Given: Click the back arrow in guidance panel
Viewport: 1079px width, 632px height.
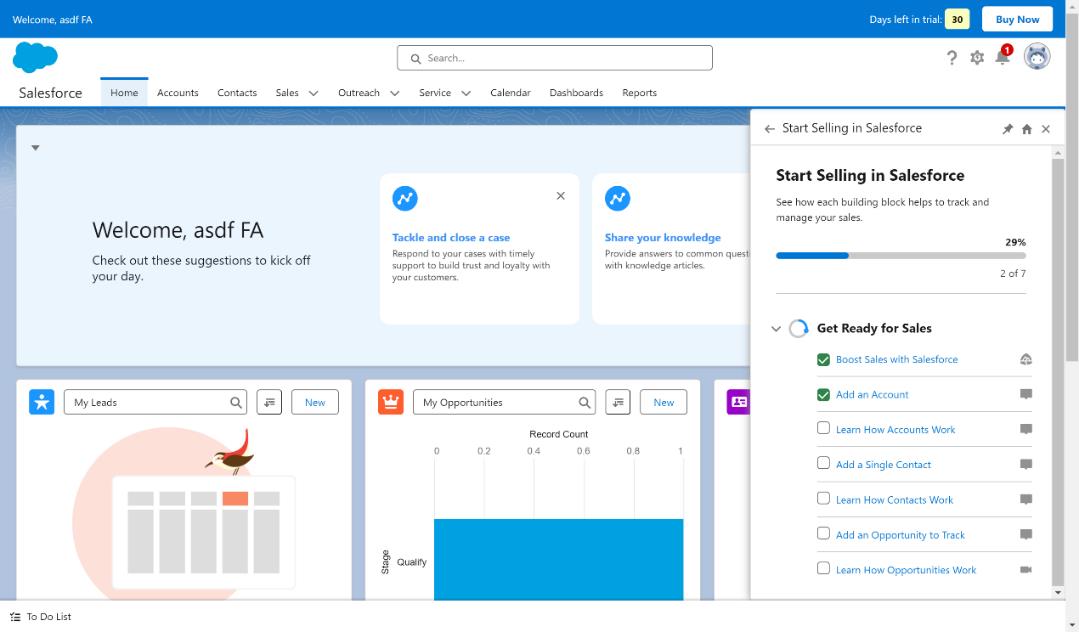Looking at the screenshot, I should pos(768,129).
